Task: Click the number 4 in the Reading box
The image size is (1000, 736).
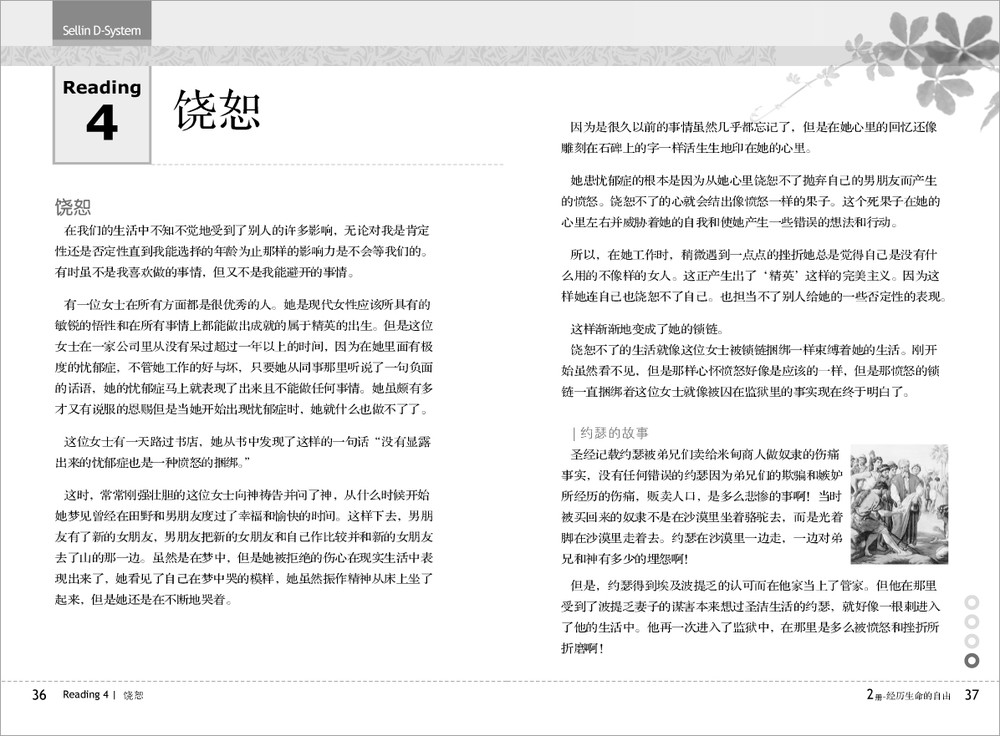Action: 102,124
